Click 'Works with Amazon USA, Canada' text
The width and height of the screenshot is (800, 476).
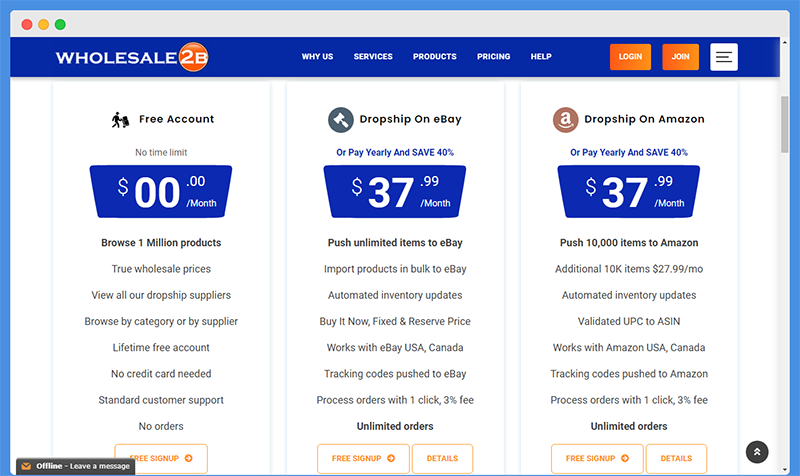point(629,347)
